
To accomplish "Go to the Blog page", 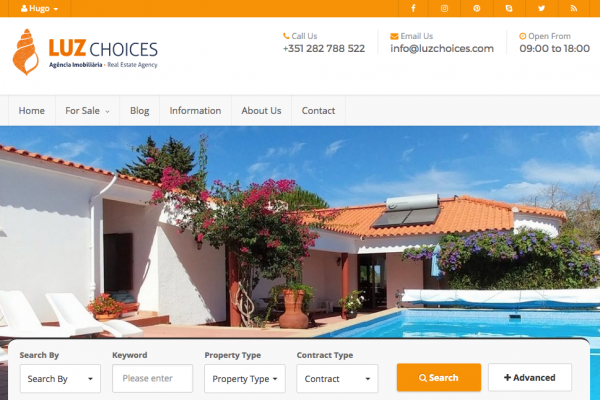I will point(139,111).
